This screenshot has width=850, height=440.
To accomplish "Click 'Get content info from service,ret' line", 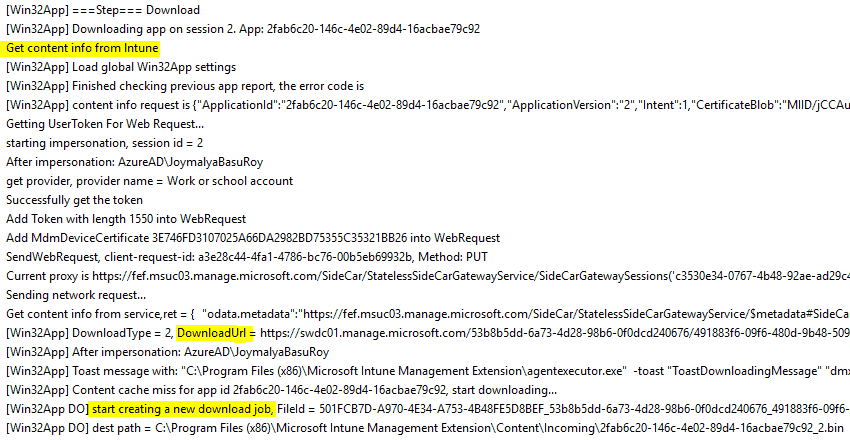I will (428, 314).
